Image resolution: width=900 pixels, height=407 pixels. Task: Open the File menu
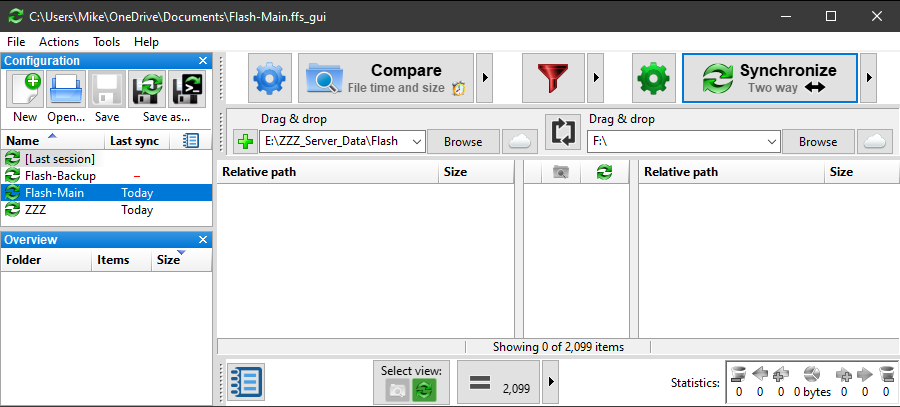coord(16,42)
